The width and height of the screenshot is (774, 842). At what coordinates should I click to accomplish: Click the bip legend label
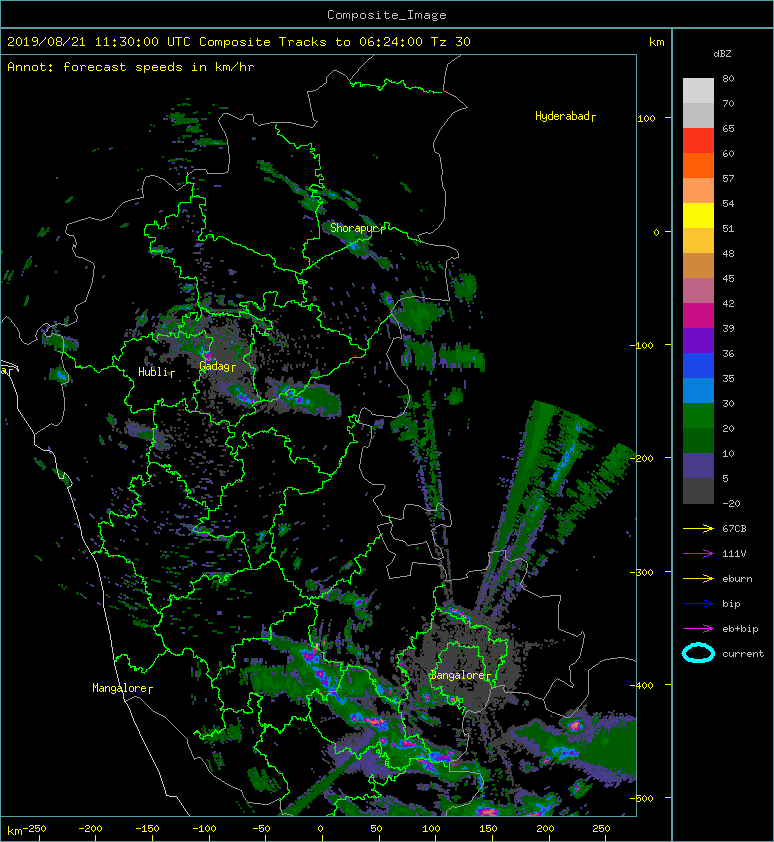coord(732,604)
